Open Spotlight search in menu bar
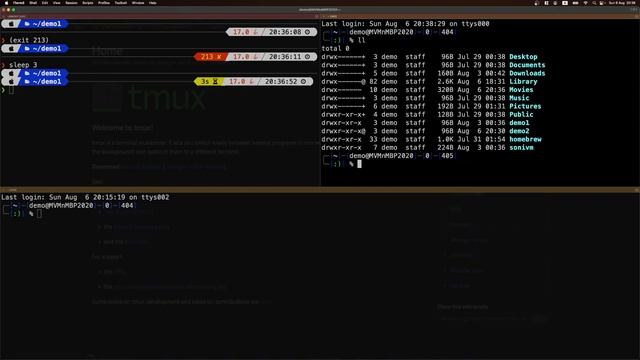The width and height of the screenshot is (640, 360). [594, 3]
